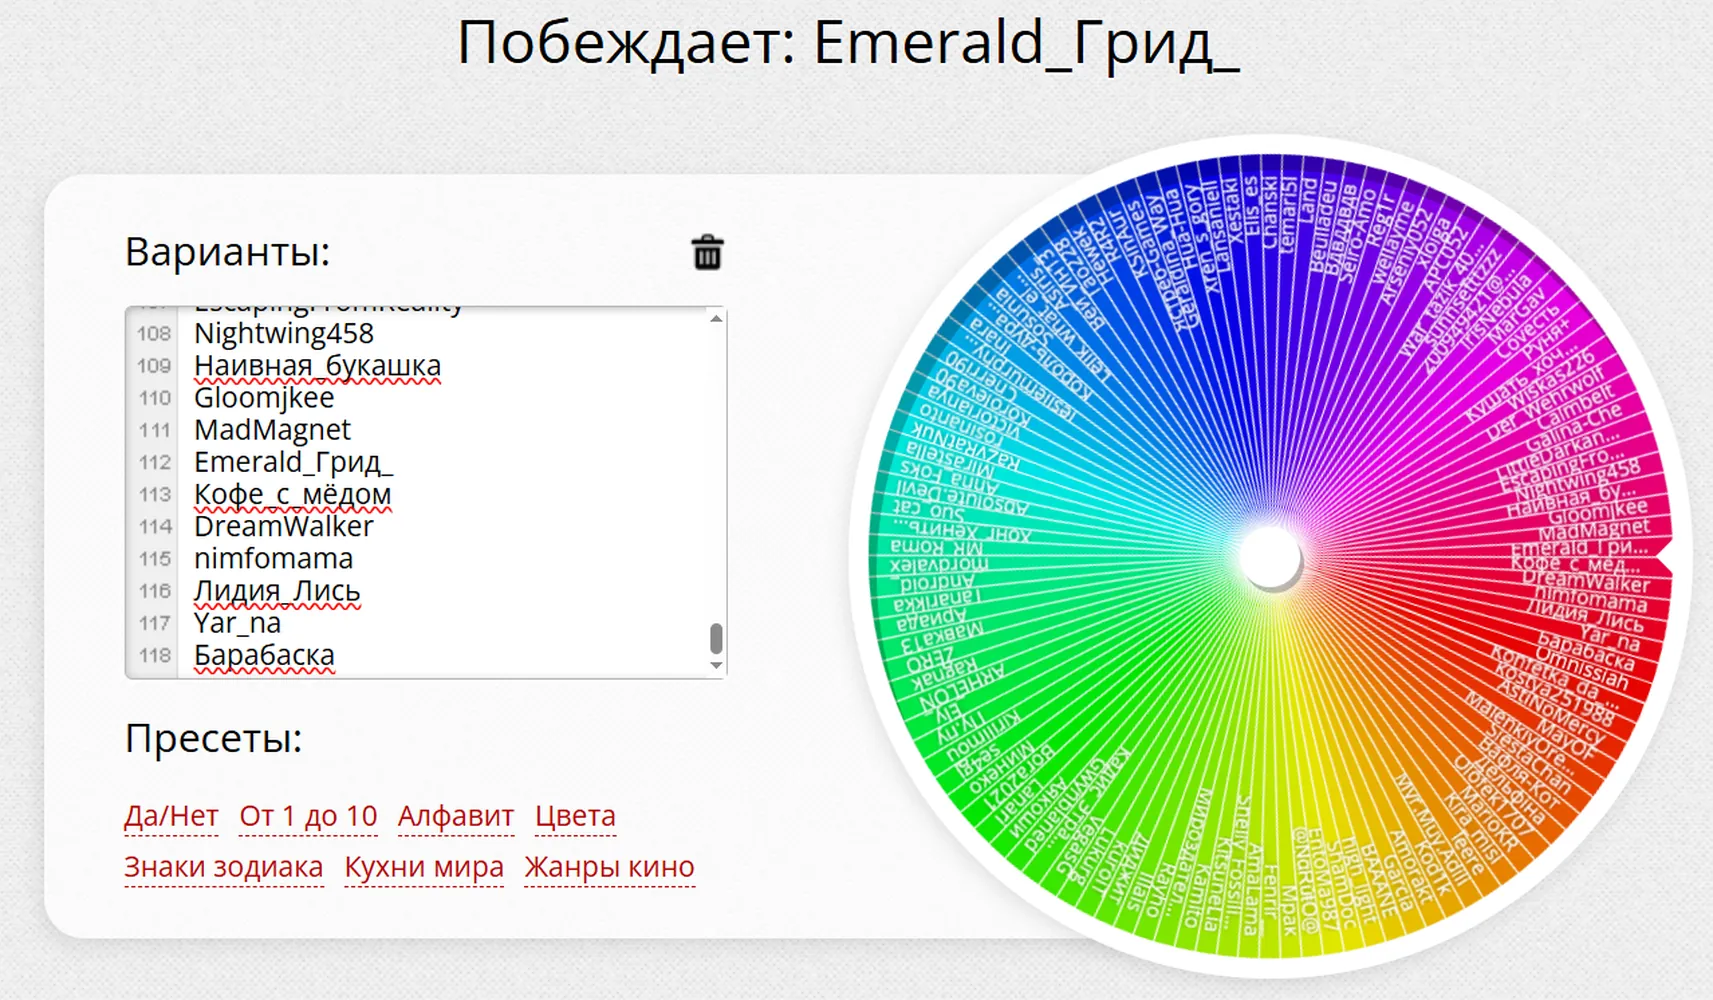
Task: Click the Yar_na entry in variants
Action: [237, 623]
